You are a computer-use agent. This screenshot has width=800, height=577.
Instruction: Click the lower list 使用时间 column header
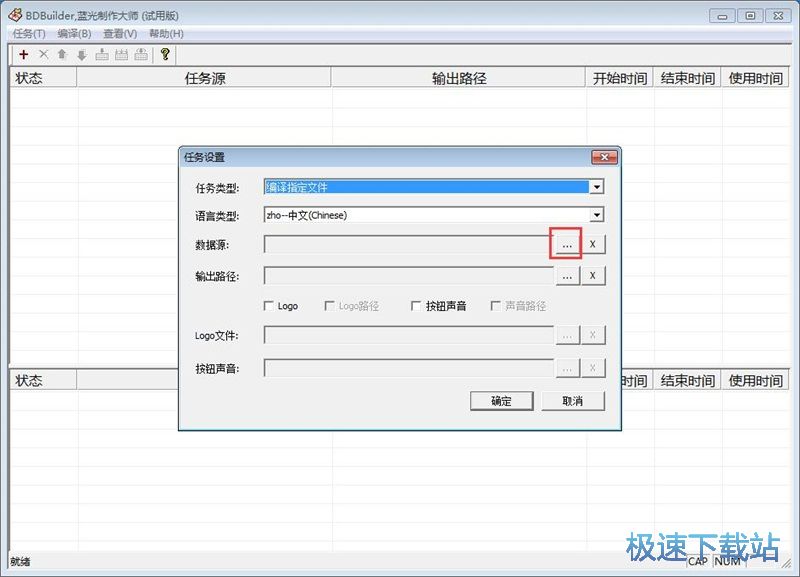click(x=755, y=380)
